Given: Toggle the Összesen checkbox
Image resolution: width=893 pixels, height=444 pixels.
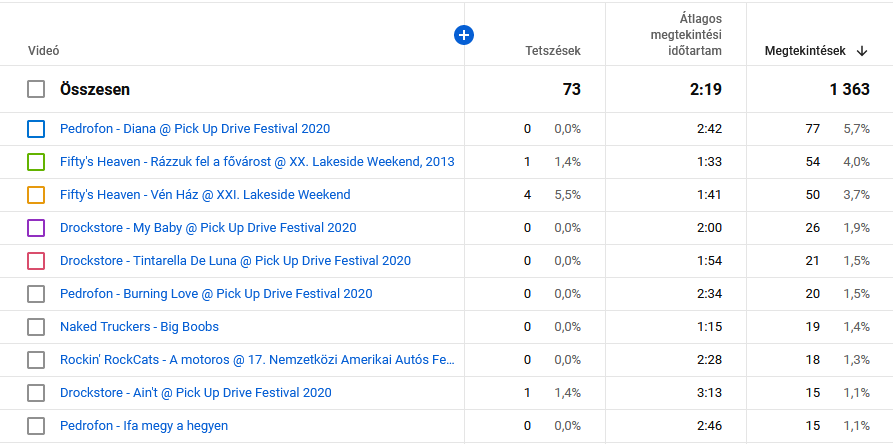Looking at the screenshot, I should tap(36, 90).
